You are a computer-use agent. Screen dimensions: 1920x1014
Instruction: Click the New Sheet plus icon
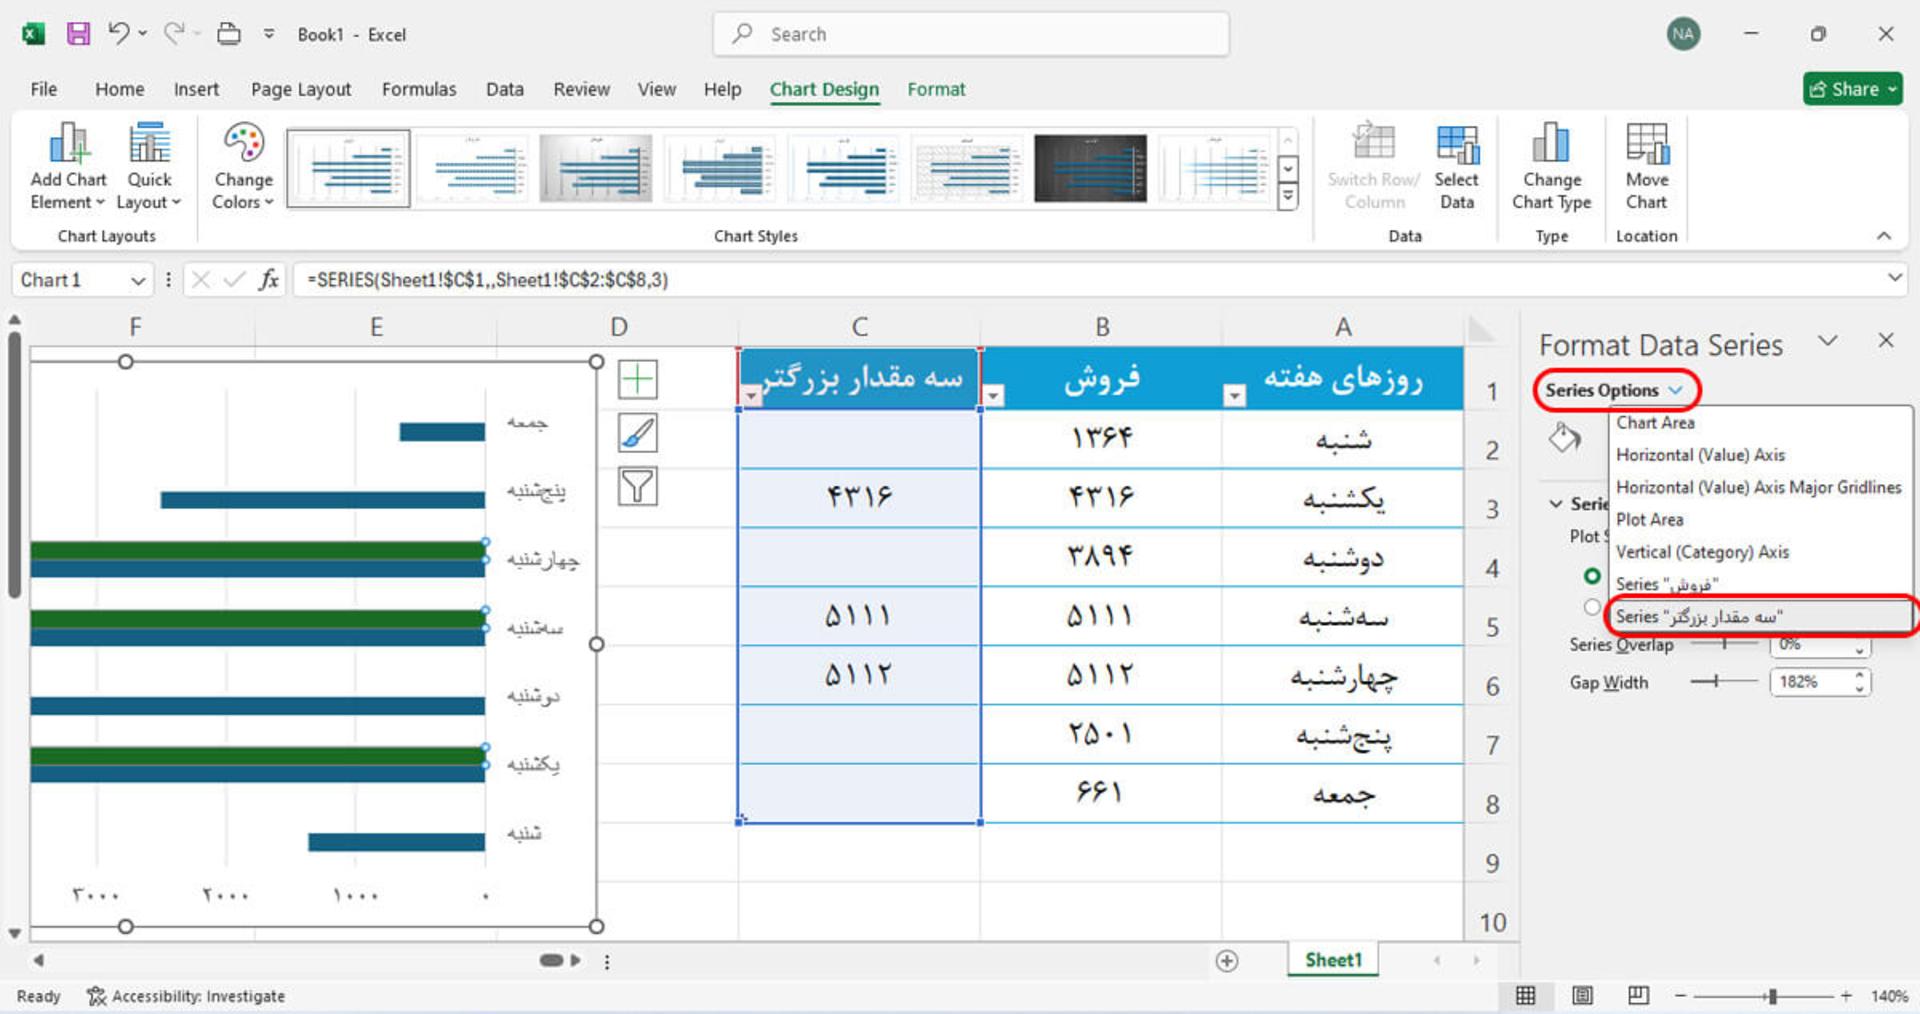click(1227, 961)
